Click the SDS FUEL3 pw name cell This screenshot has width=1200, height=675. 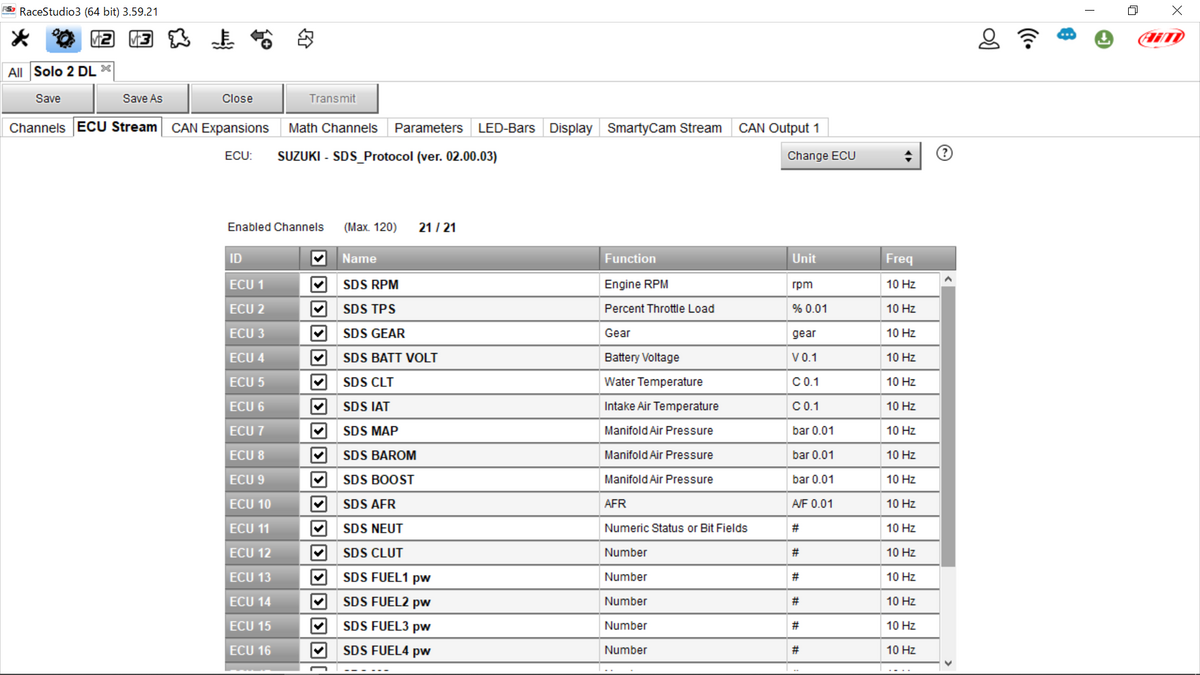pos(468,626)
